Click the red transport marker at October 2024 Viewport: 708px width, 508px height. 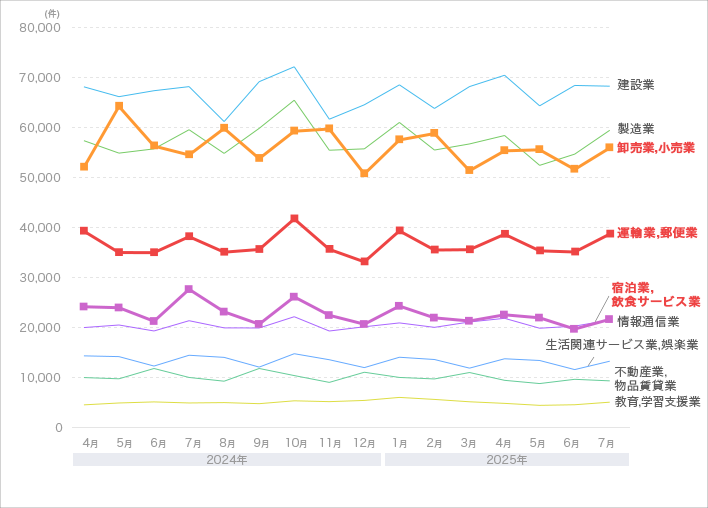point(294,218)
